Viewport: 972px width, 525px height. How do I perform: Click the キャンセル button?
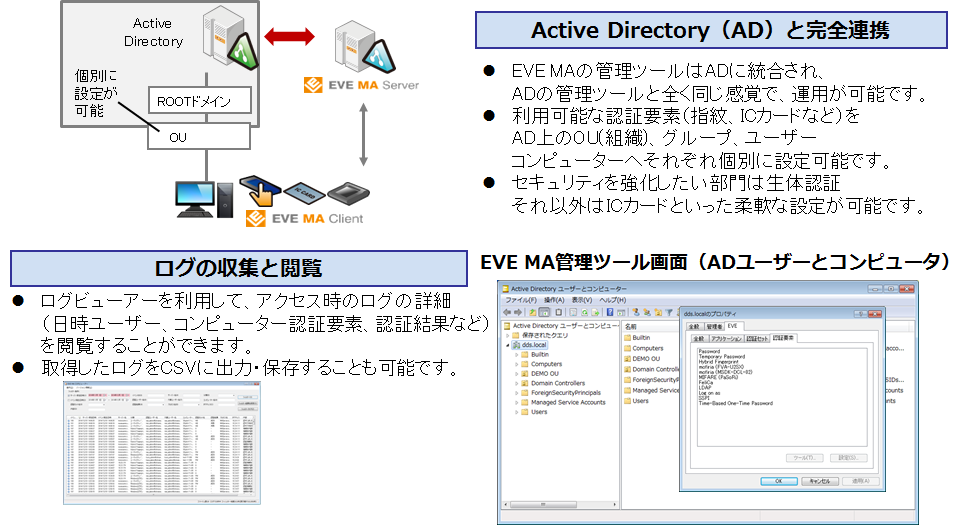820,481
